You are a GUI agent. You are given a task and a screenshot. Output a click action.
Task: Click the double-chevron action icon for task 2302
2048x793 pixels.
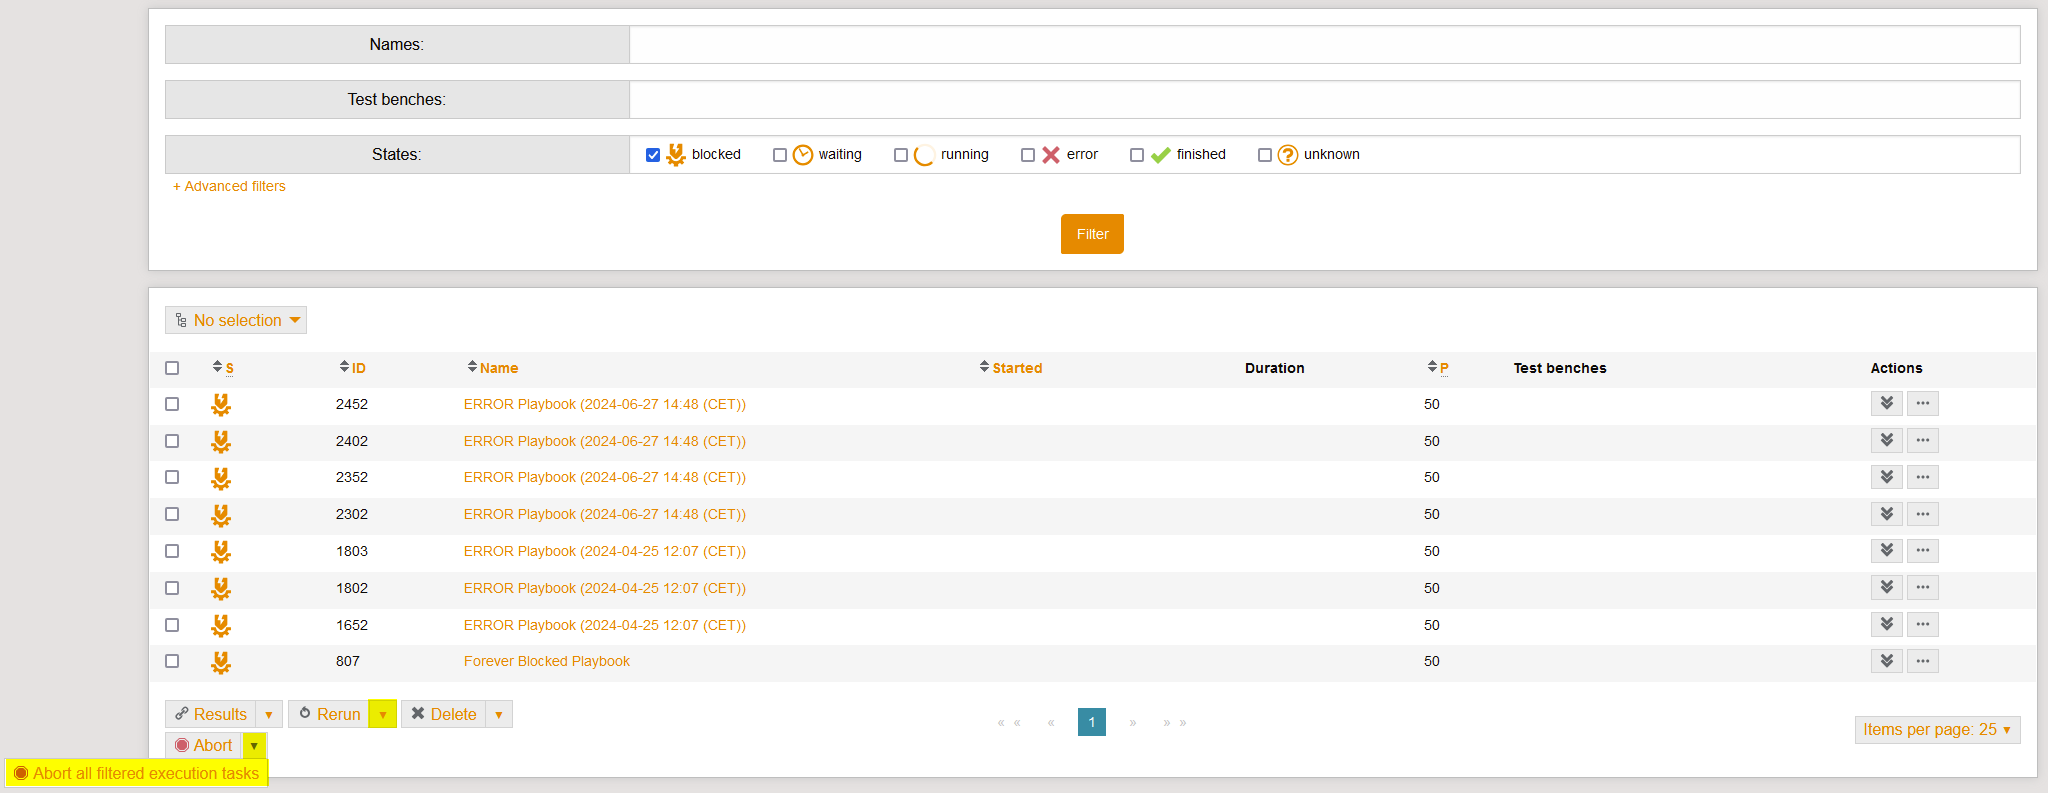(x=1886, y=514)
